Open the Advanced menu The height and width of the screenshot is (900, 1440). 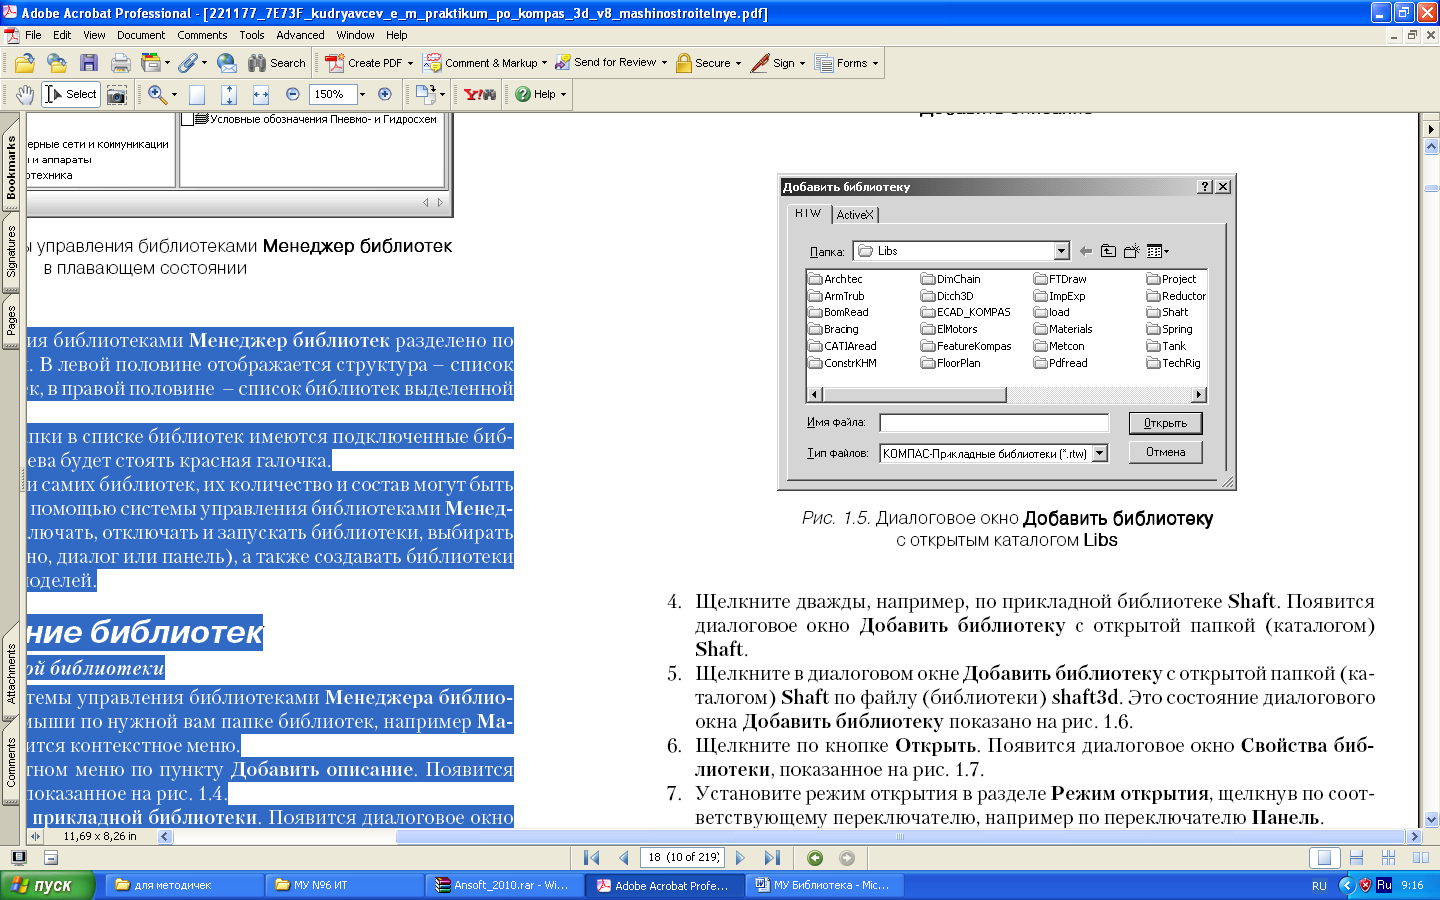point(300,35)
